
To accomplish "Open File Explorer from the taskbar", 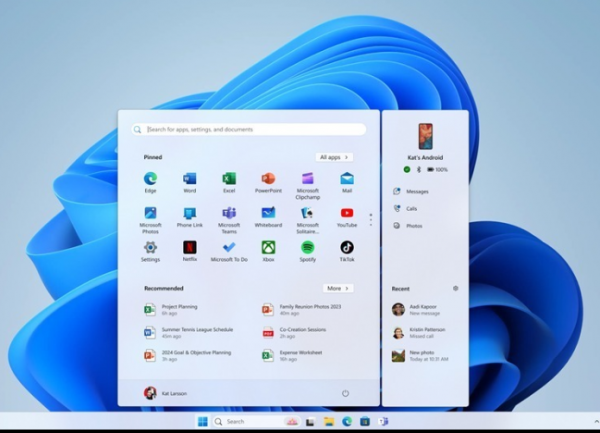I will [x=329, y=422].
